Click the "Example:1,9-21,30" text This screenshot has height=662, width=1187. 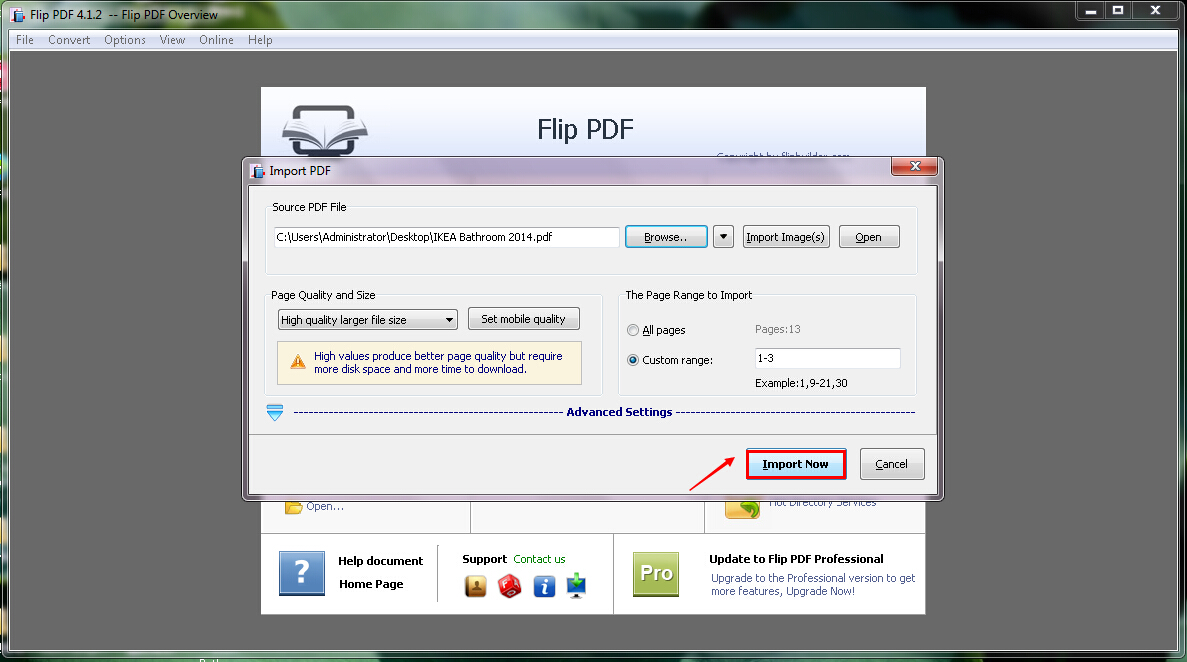(801, 383)
